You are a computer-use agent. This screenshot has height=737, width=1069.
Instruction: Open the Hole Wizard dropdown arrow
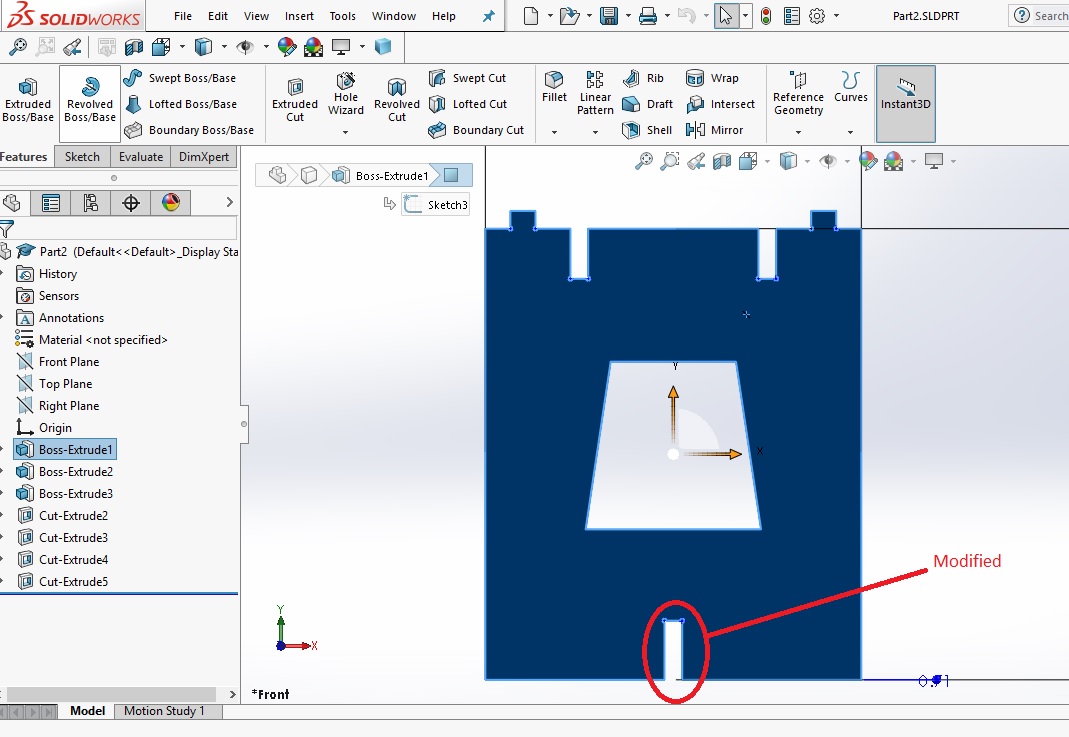tap(346, 132)
